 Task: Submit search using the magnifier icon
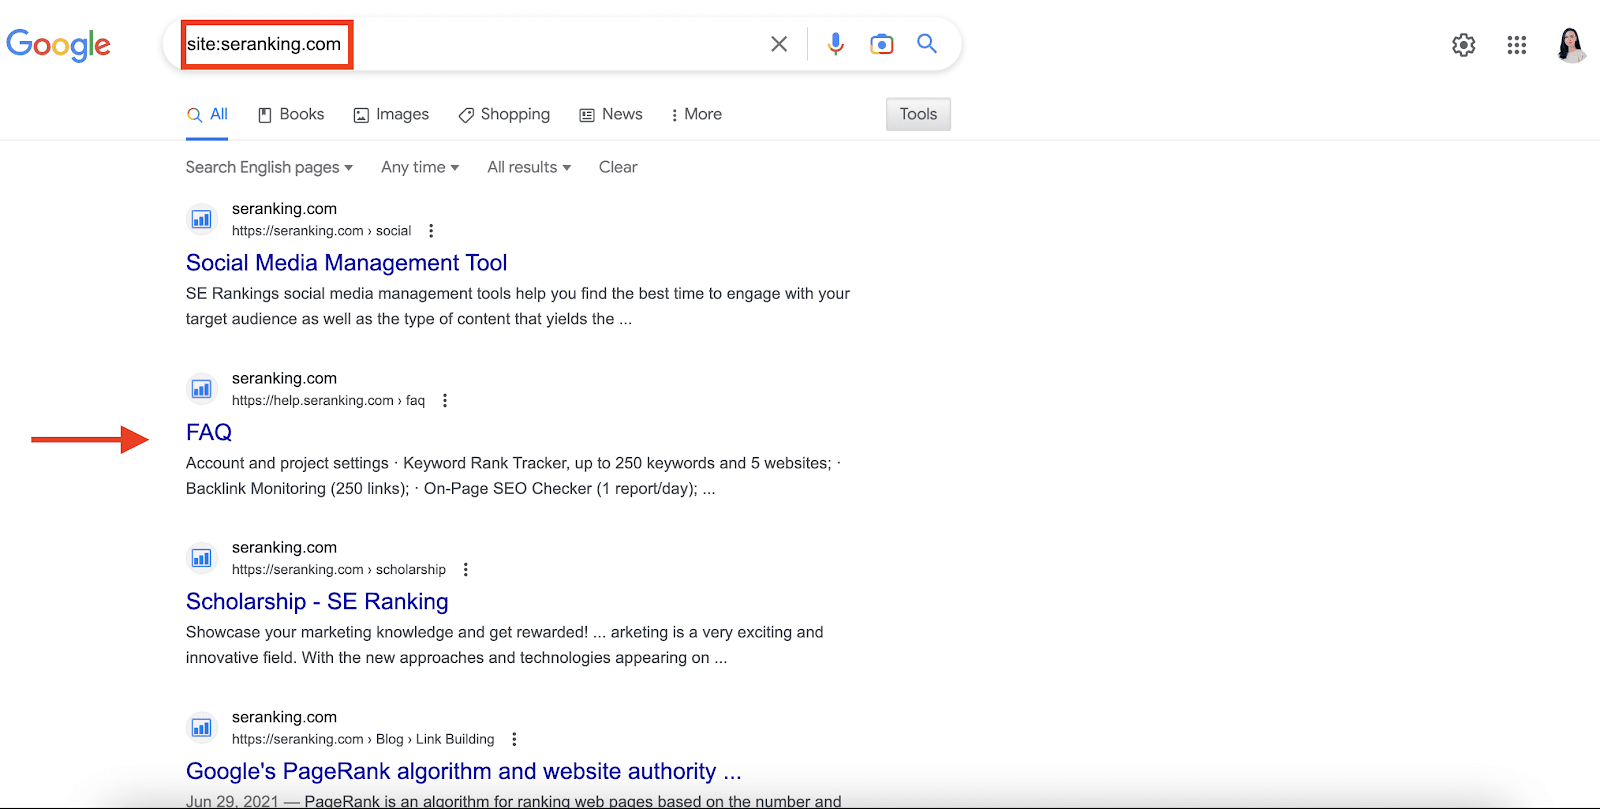pyautogui.click(x=927, y=44)
